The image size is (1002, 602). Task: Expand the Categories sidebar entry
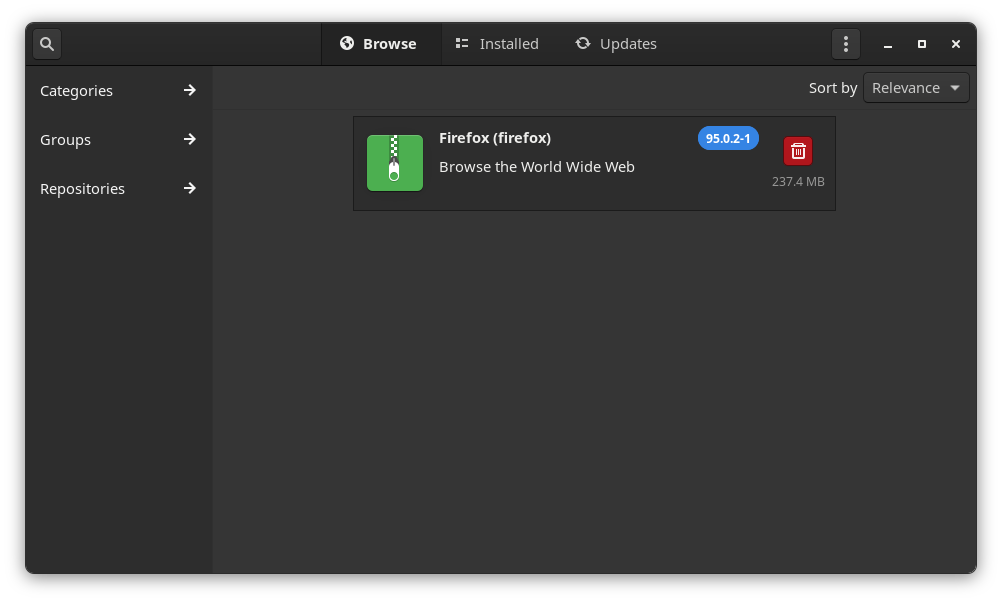[x=77, y=91]
